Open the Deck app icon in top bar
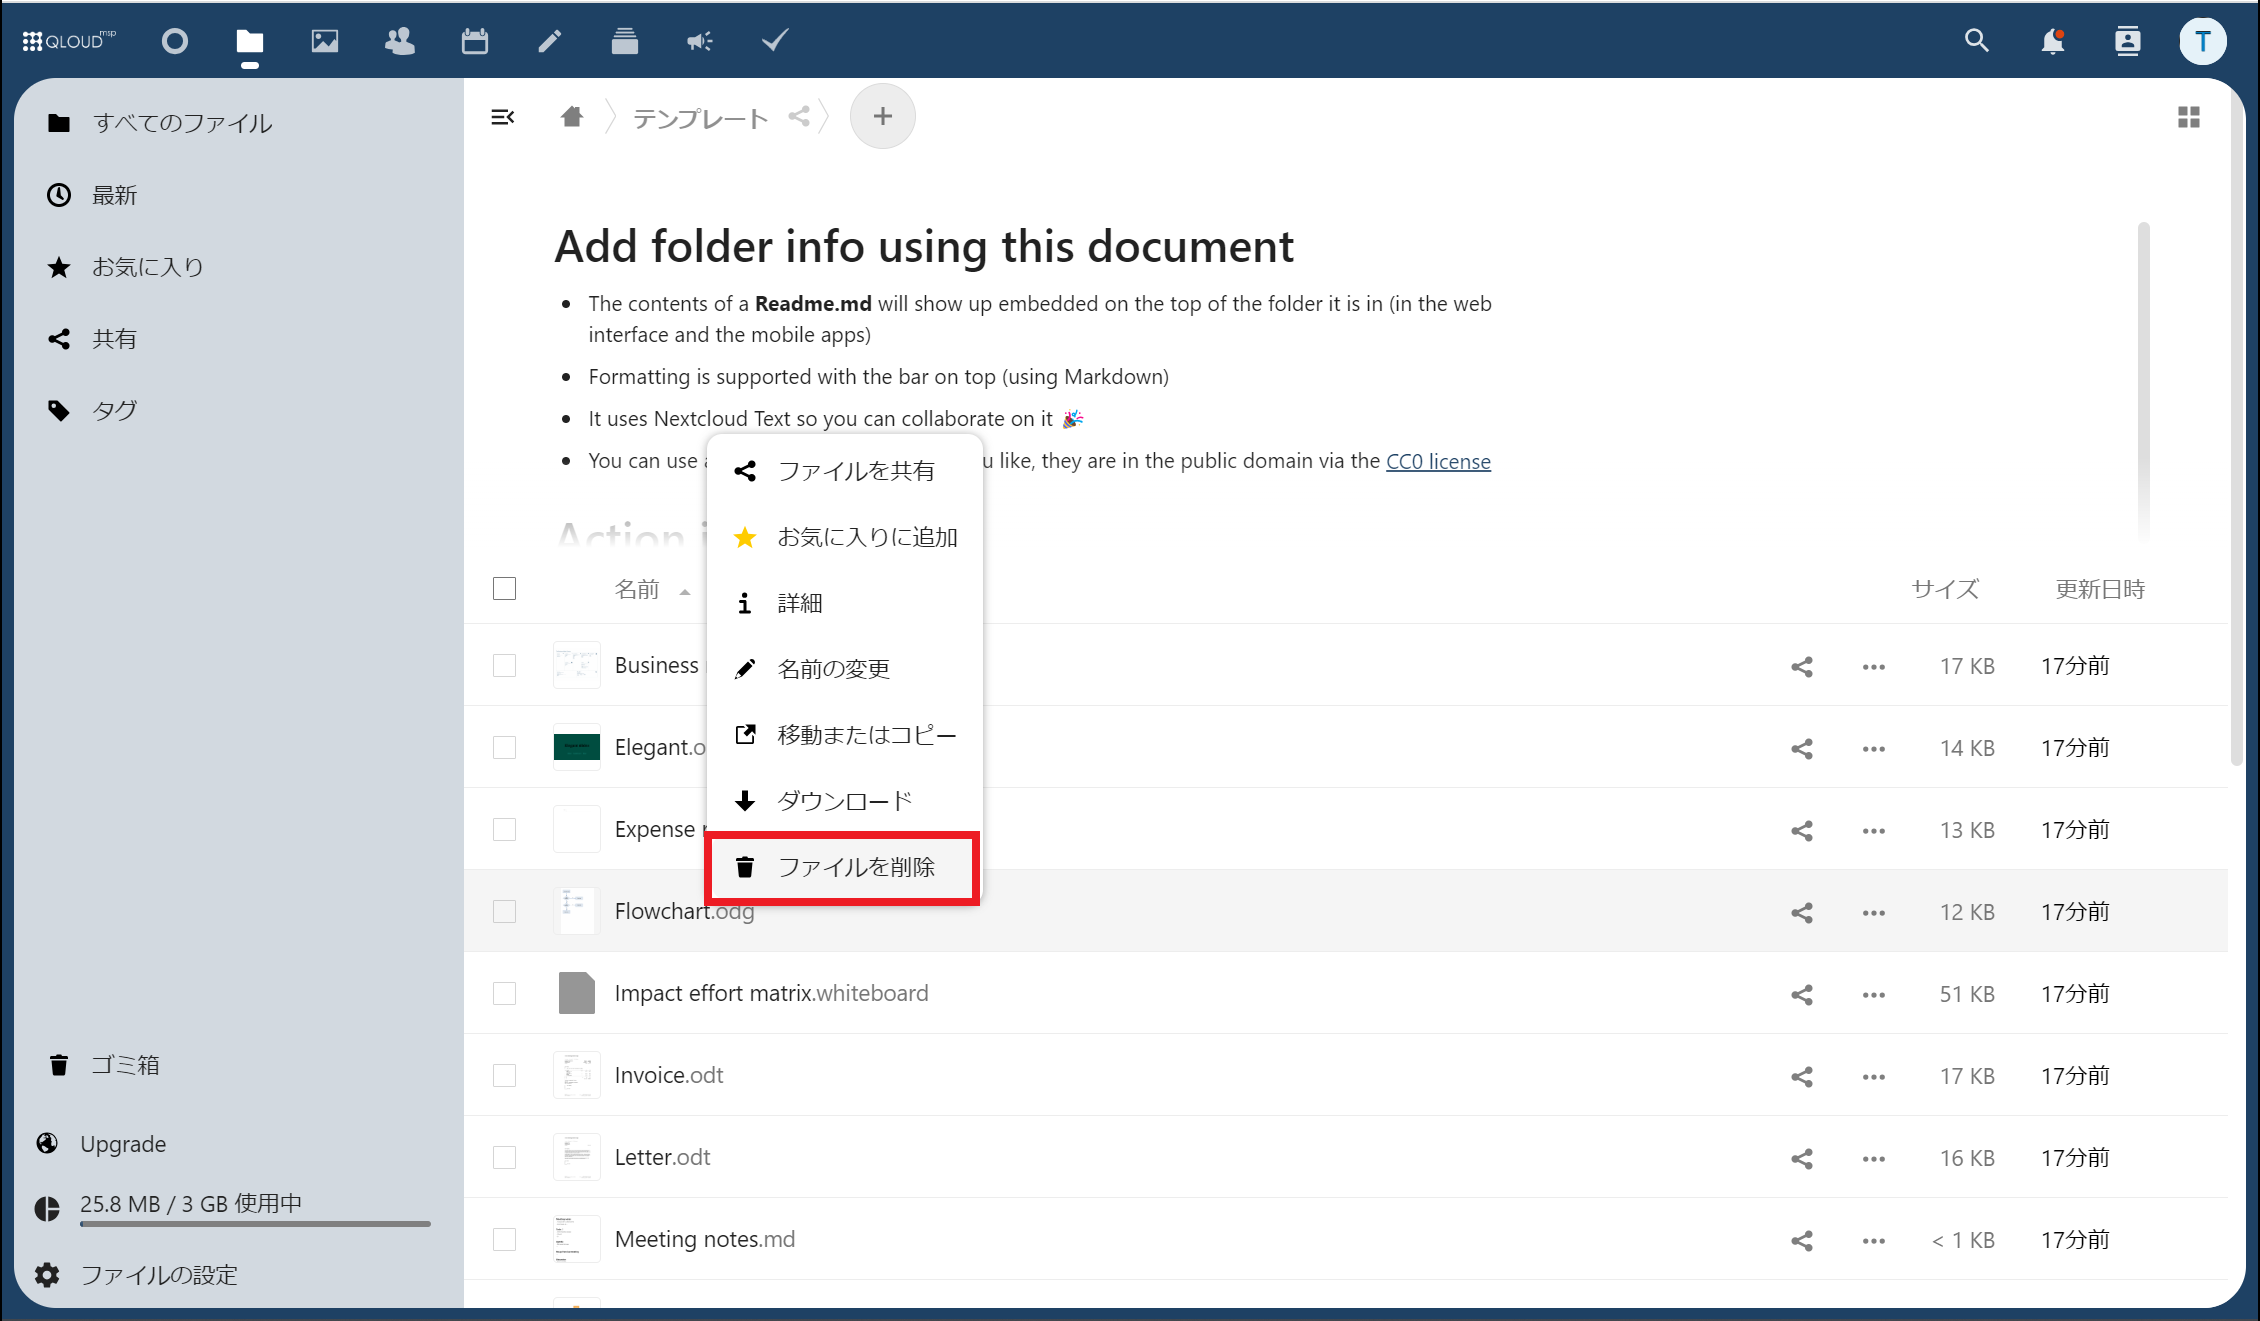Screen dimensions: 2260x1321 pyautogui.click(x=625, y=41)
